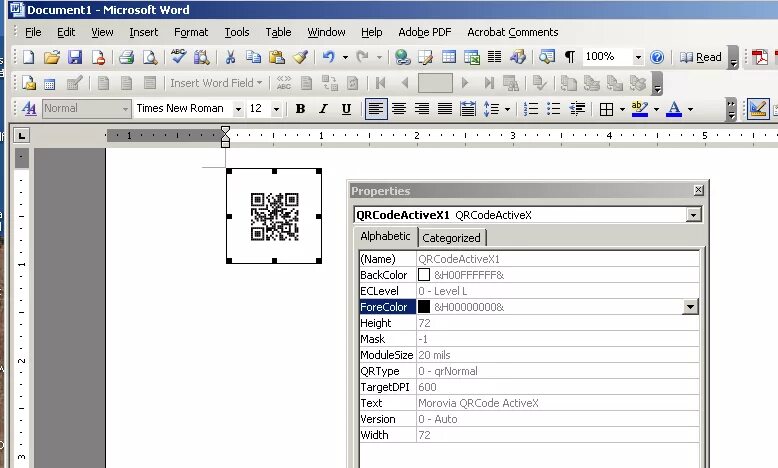Insert Table icon
Image resolution: width=778 pixels, height=468 pixels.
point(449,57)
